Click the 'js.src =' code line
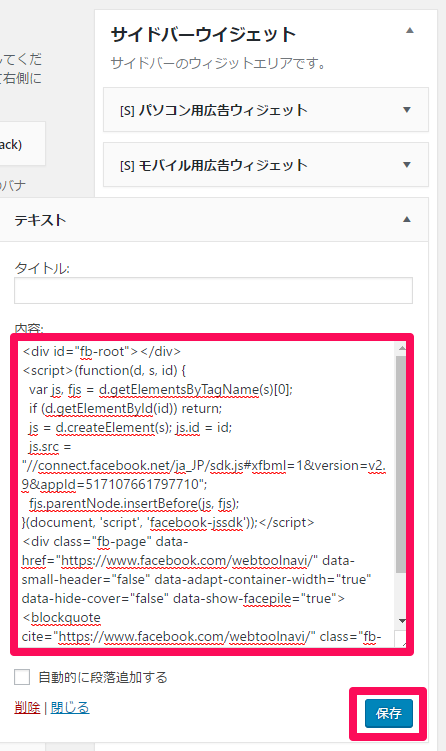The image size is (446, 751). coord(50,446)
